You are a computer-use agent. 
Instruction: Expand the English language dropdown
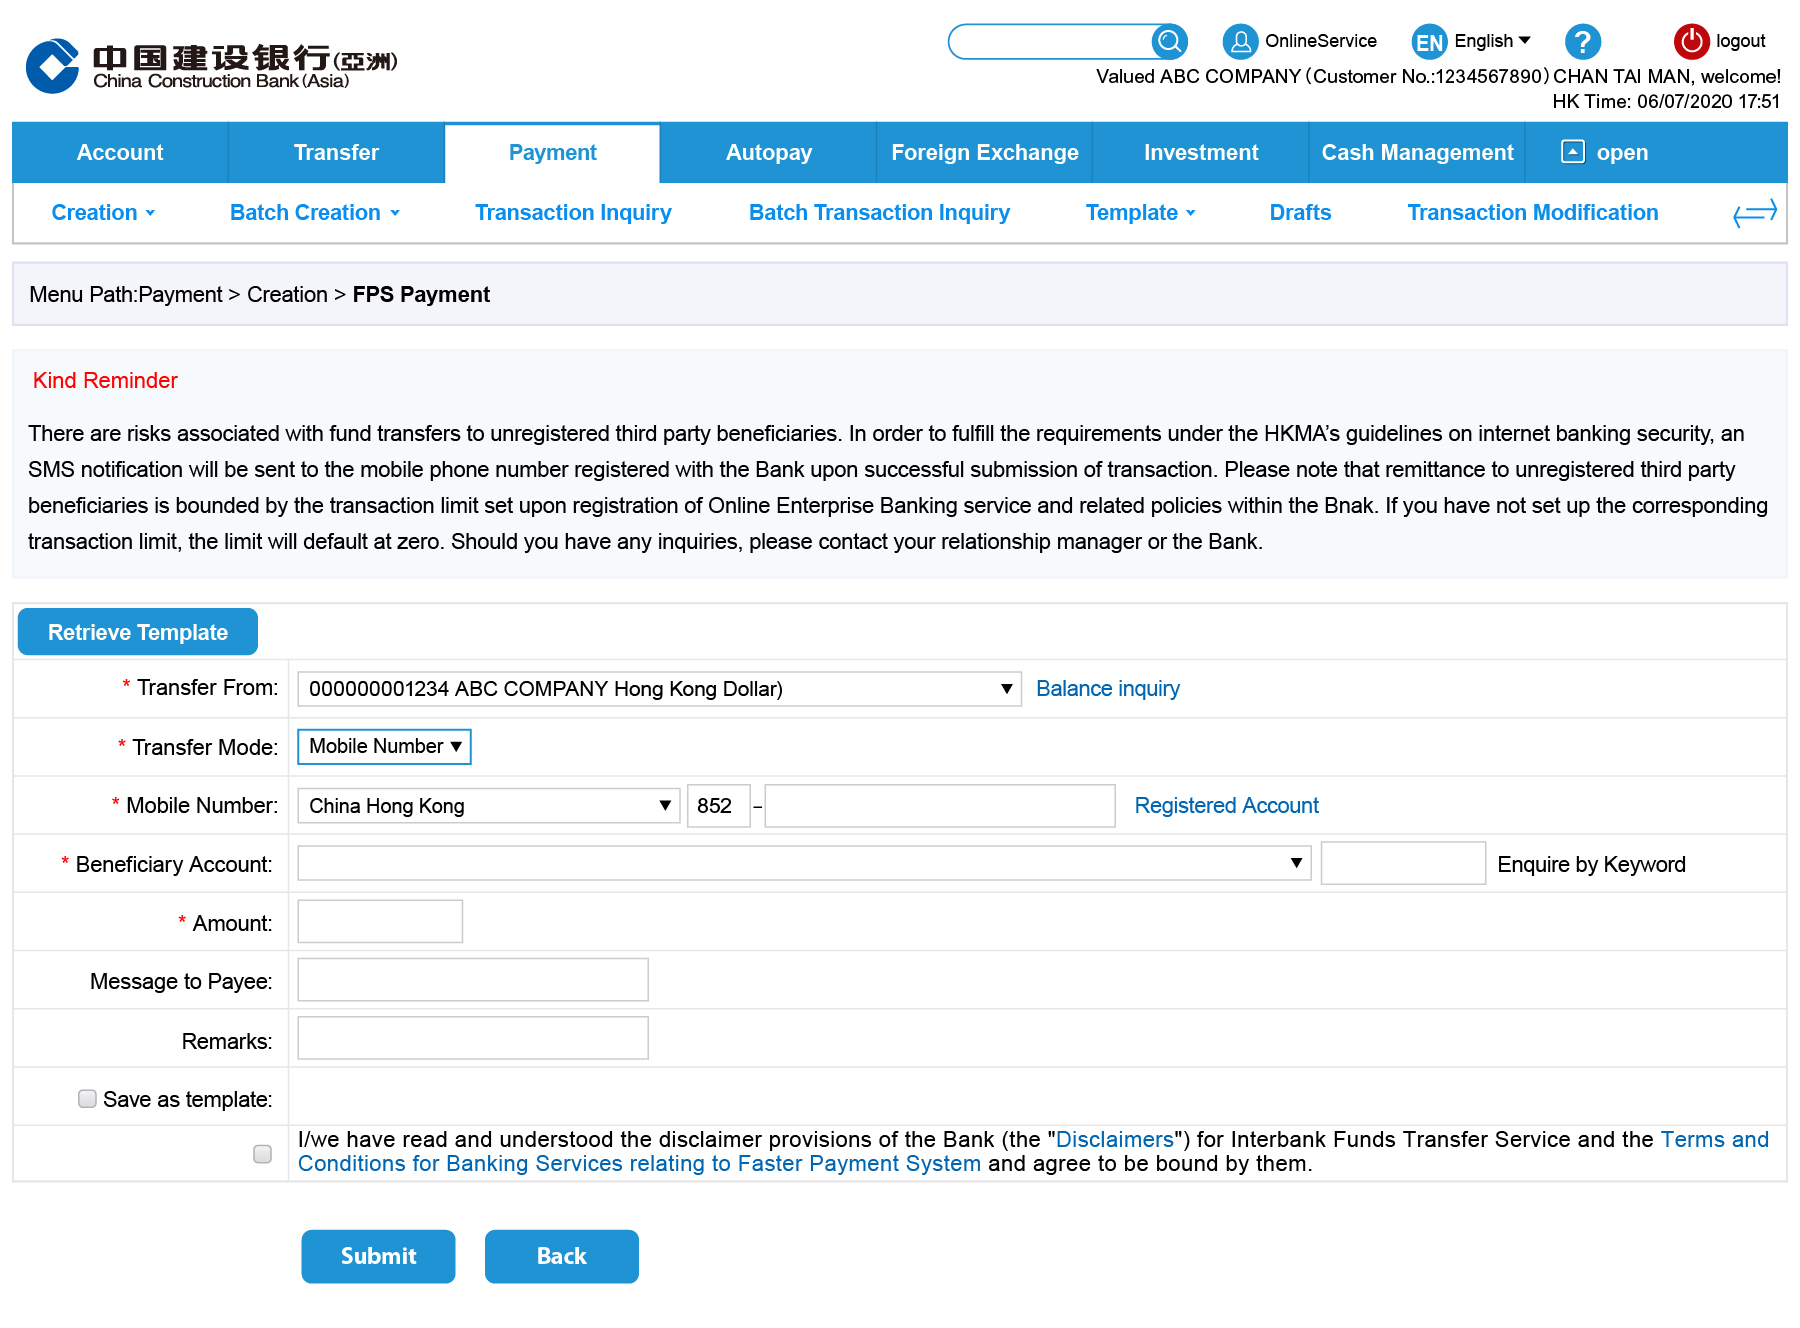(1492, 41)
